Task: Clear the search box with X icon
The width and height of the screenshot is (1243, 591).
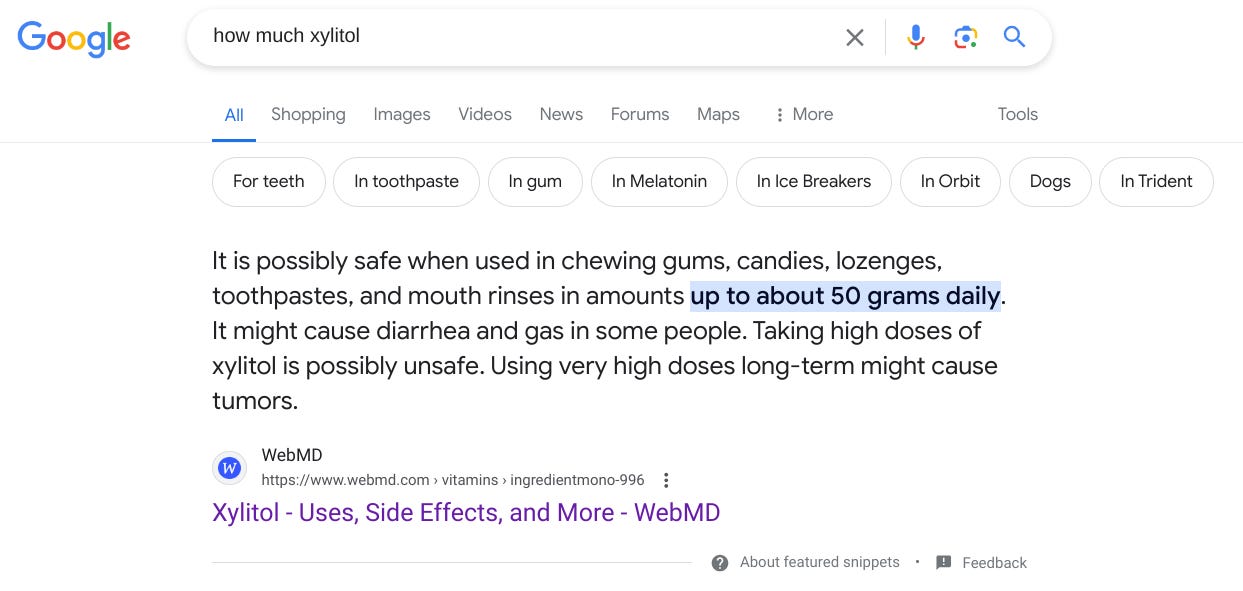Action: (x=855, y=38)
